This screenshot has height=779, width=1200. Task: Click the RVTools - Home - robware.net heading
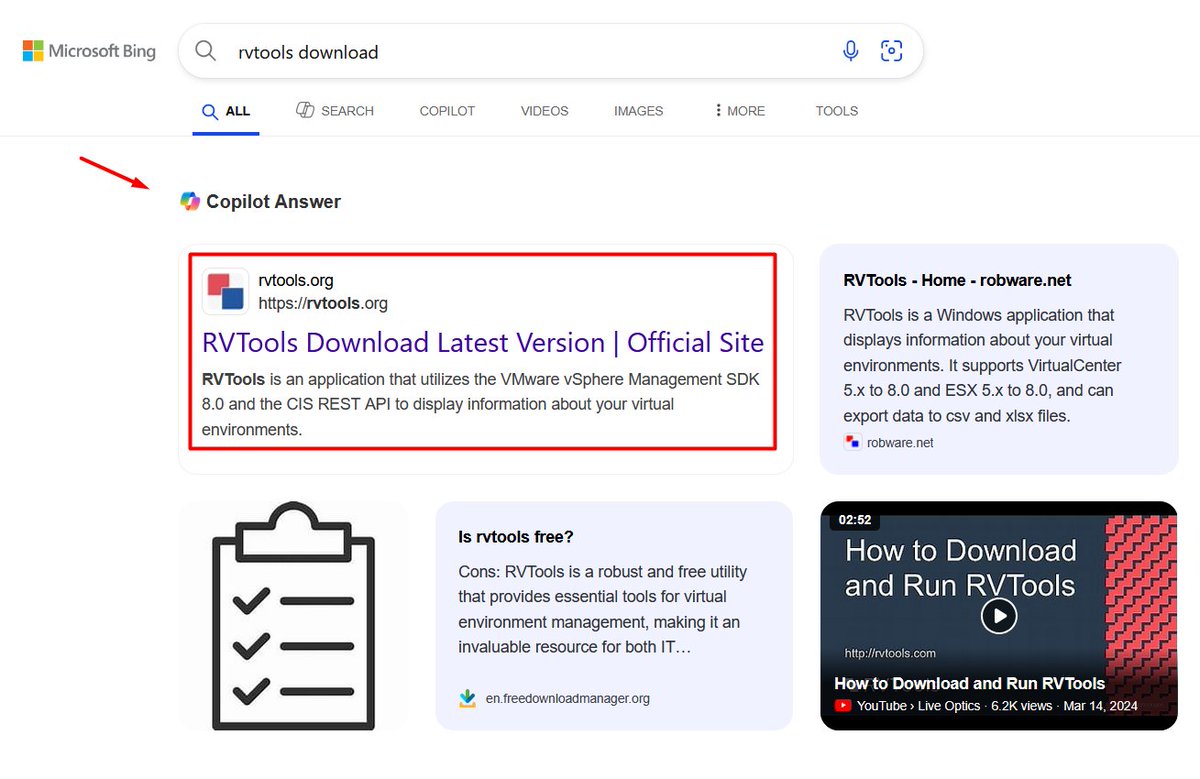coord(956,280)
